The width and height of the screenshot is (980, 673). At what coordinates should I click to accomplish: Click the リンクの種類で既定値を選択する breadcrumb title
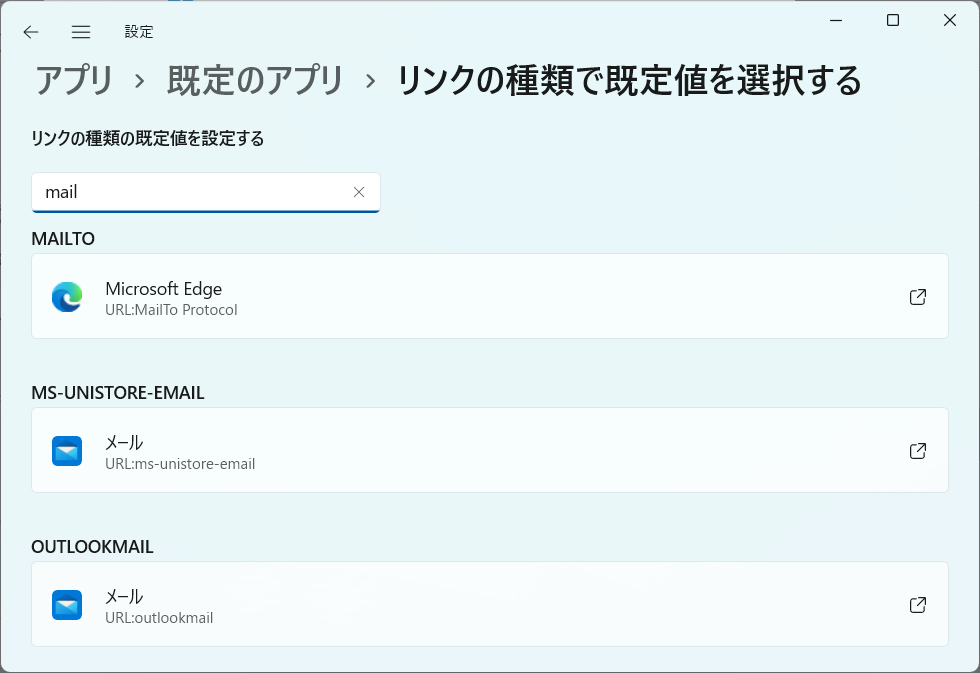click(629, 81)
